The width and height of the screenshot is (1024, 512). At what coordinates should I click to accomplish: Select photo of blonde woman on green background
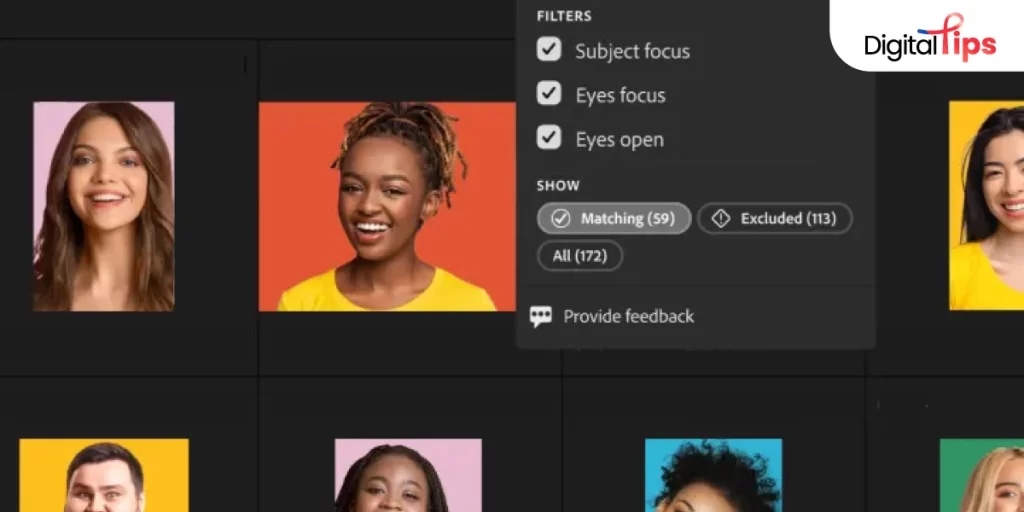pyautogui.click(x=982, y=475)
